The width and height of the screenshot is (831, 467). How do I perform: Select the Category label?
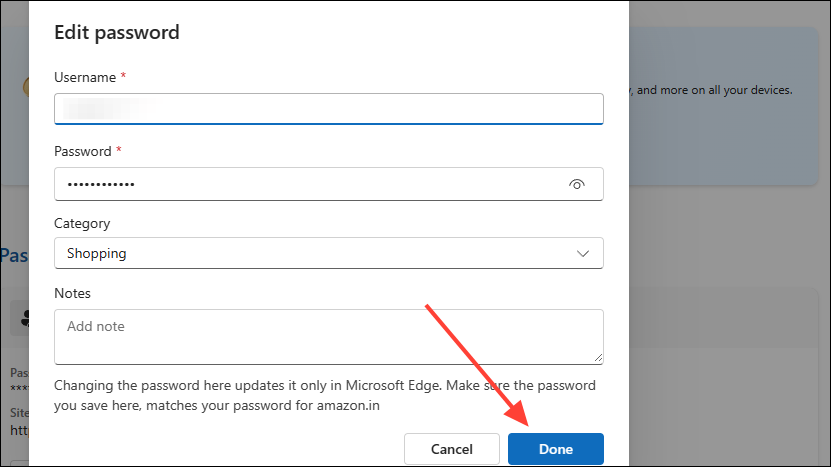click(82, 223)
